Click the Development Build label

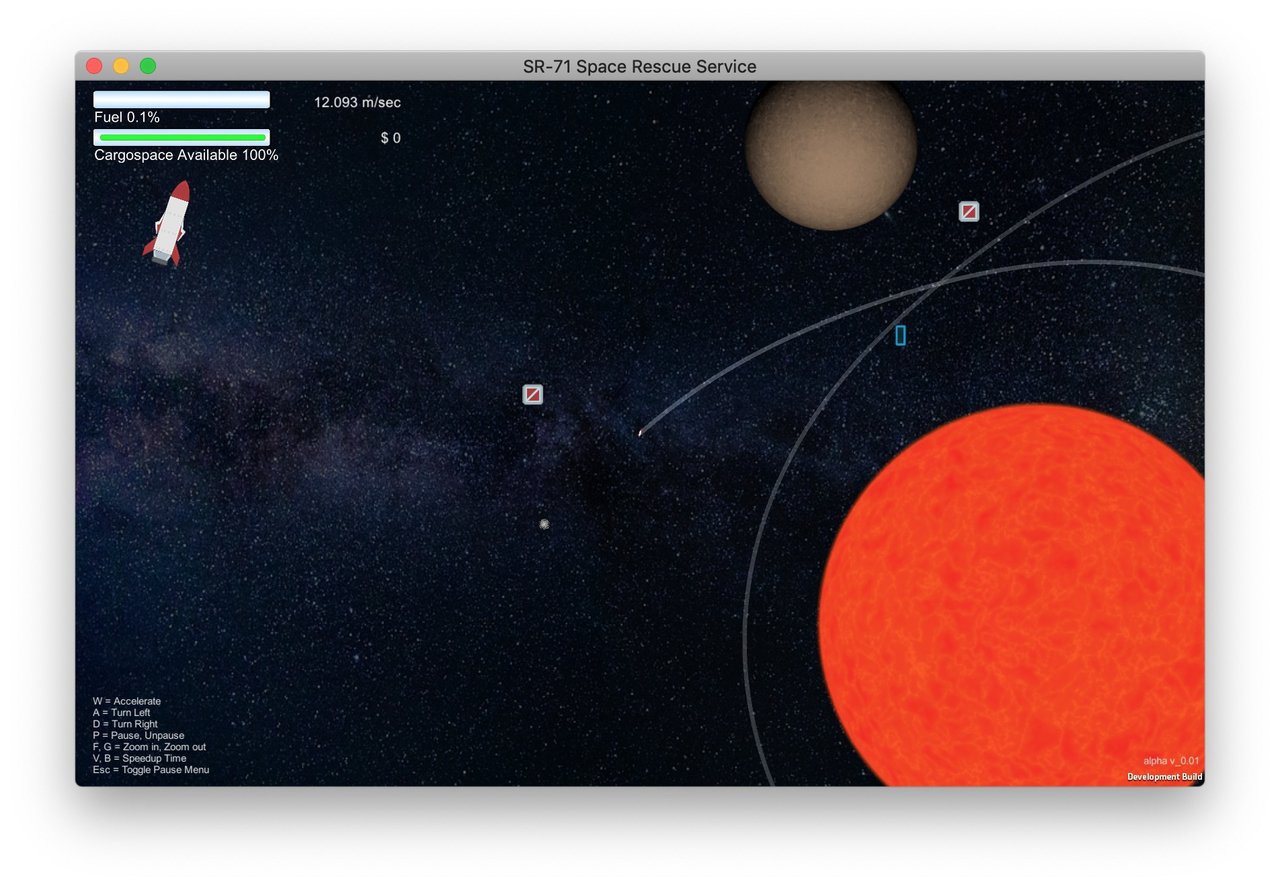pyautogui.click(x=1165, y=777)
